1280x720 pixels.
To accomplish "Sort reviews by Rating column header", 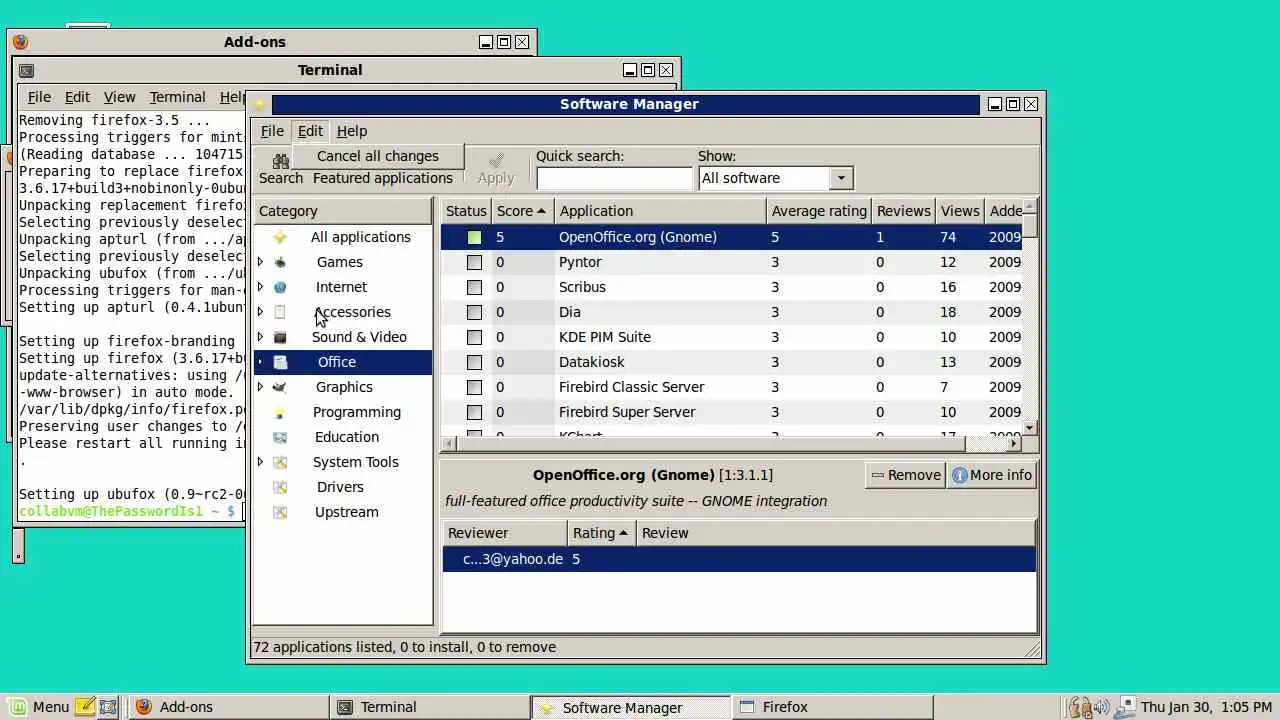I will pyautogui.click(x=600, y=533).
